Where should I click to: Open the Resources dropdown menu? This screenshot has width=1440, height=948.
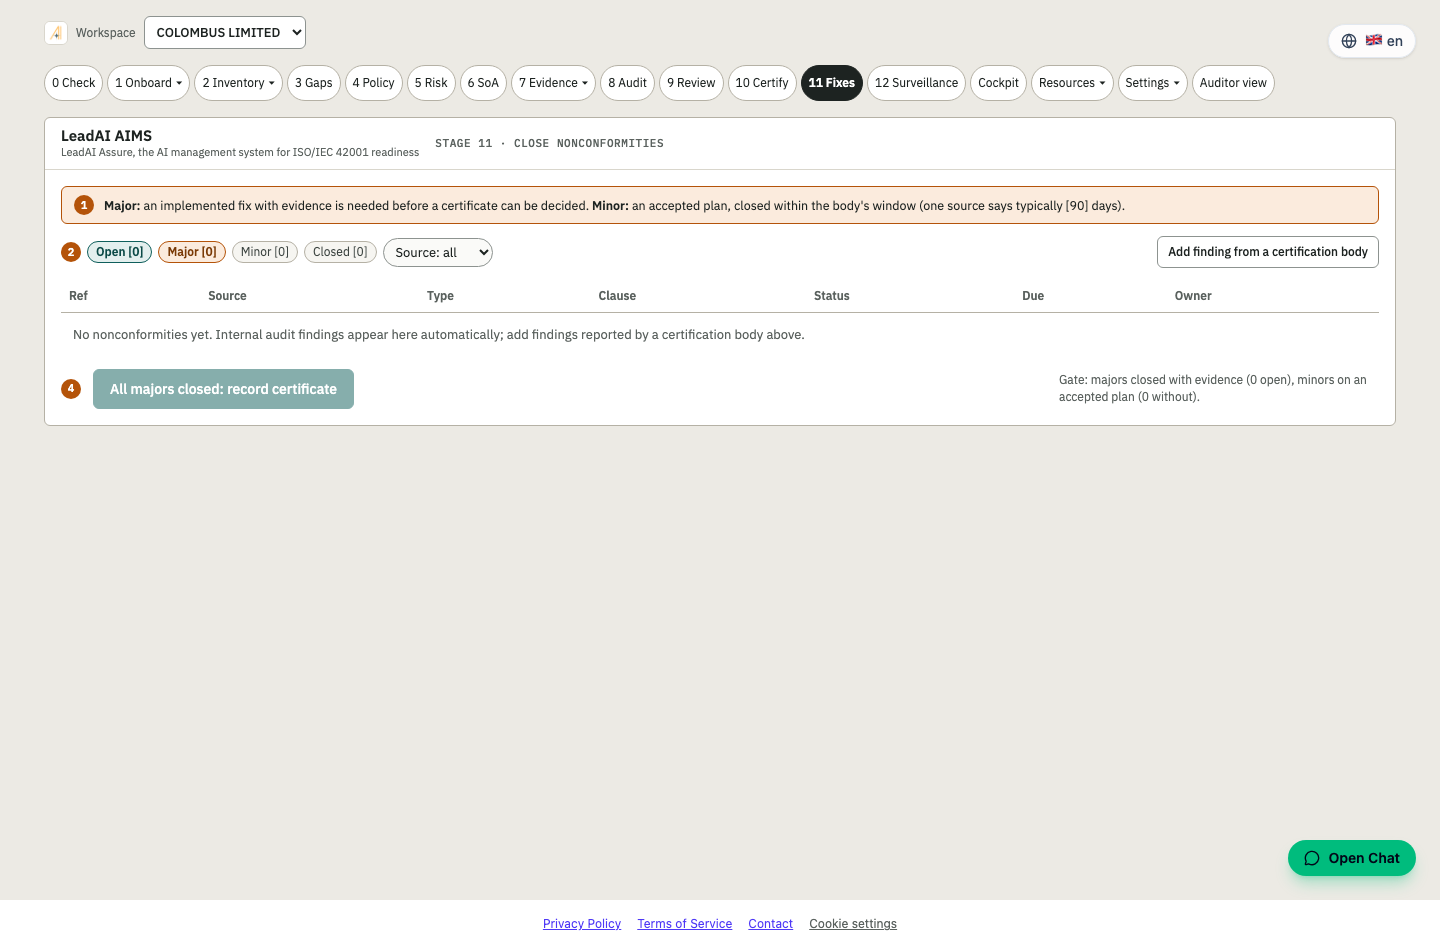1072,83
